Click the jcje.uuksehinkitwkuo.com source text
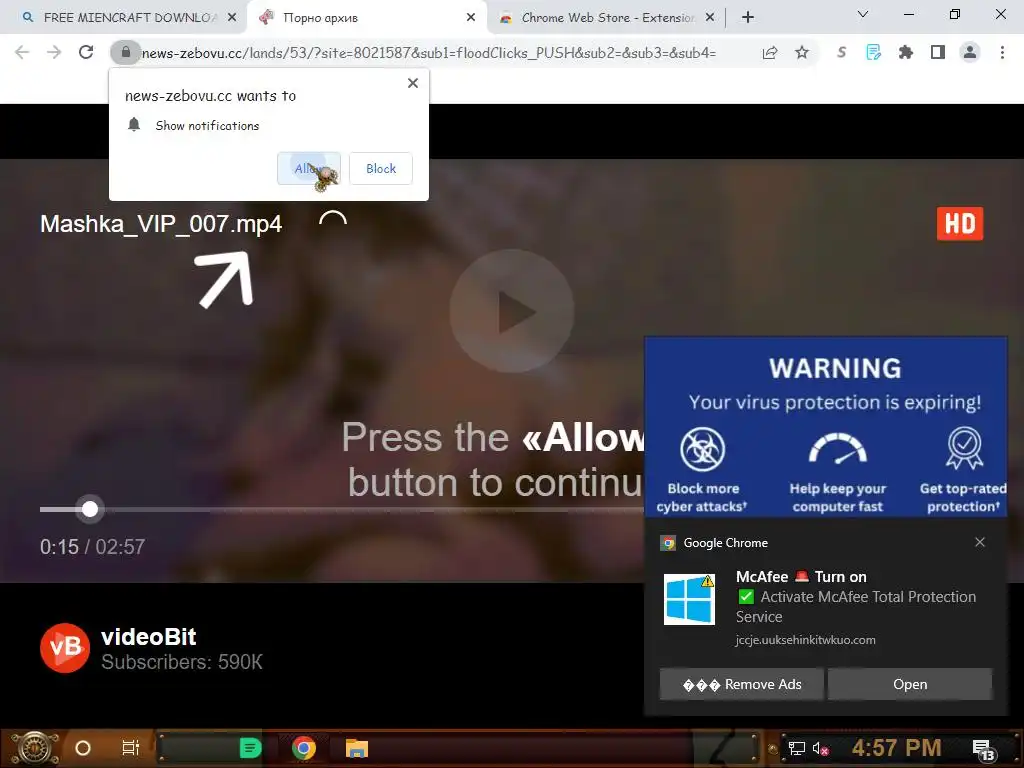This screenshot has width=1024, height=768. 805,640
